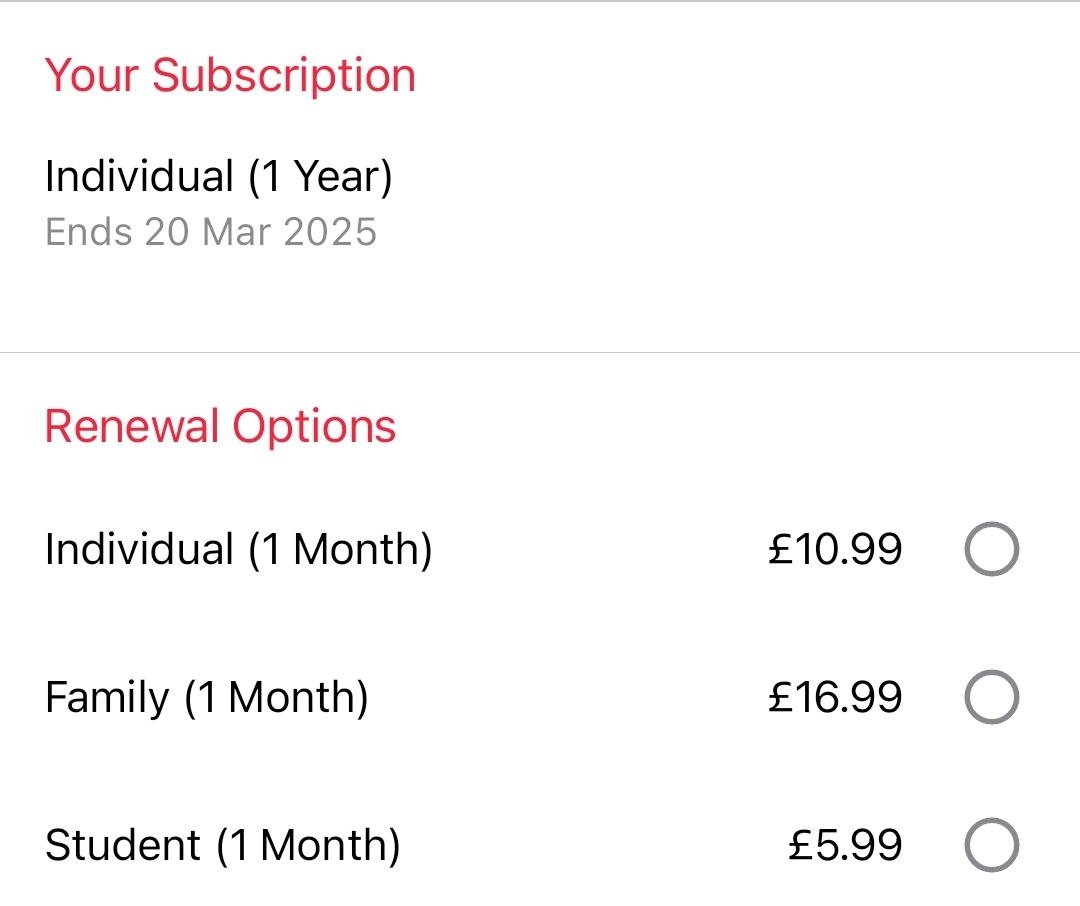The image size is (1080, 906).
Task: Click the (1 Year) text of the current plan
Action: point(320,177)
